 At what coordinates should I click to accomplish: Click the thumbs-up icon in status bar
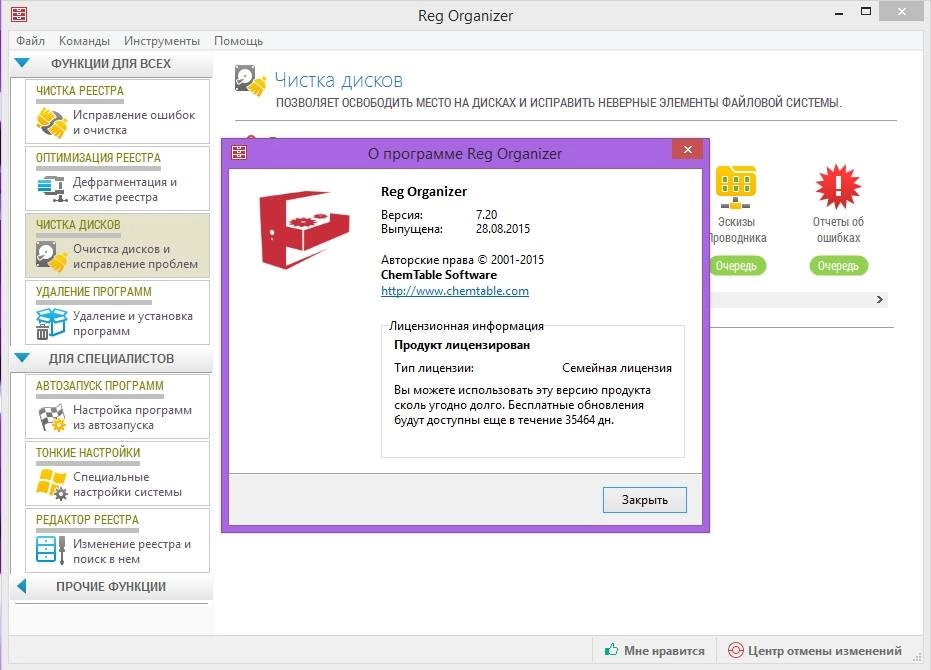pyautogui.click(x=611, y=650)
